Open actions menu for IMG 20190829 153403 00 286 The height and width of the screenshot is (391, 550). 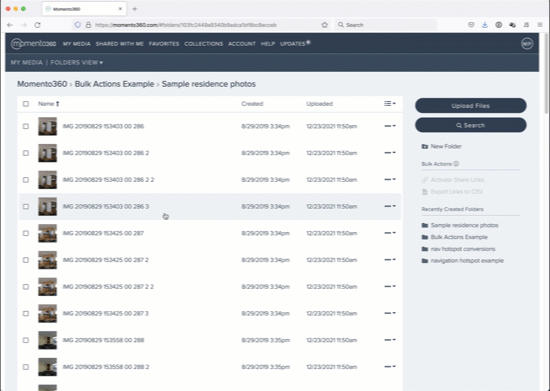pos(390,126)
